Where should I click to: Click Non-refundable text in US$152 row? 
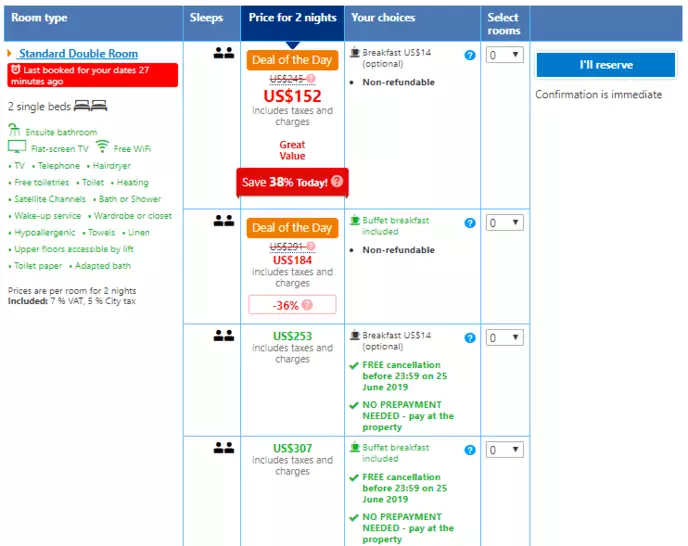click(398, 82)
